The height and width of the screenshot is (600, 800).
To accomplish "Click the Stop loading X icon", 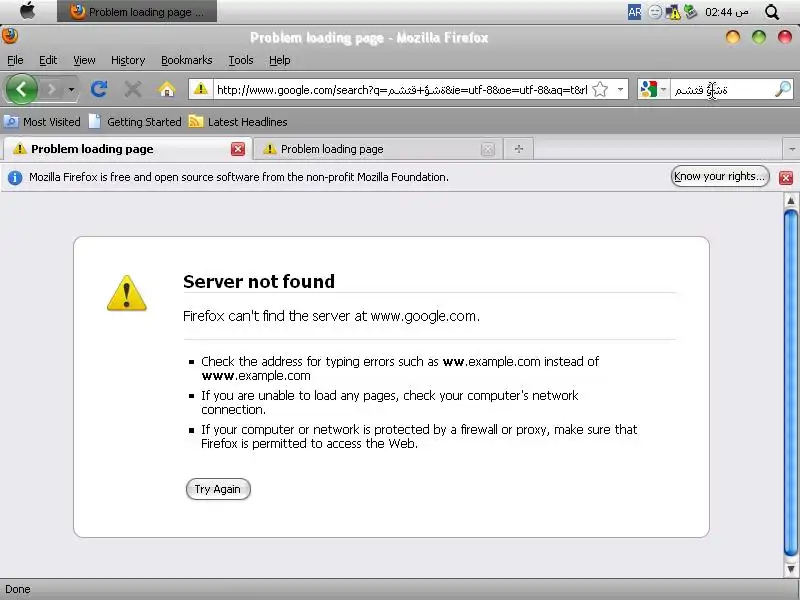I will click(133, 89).
